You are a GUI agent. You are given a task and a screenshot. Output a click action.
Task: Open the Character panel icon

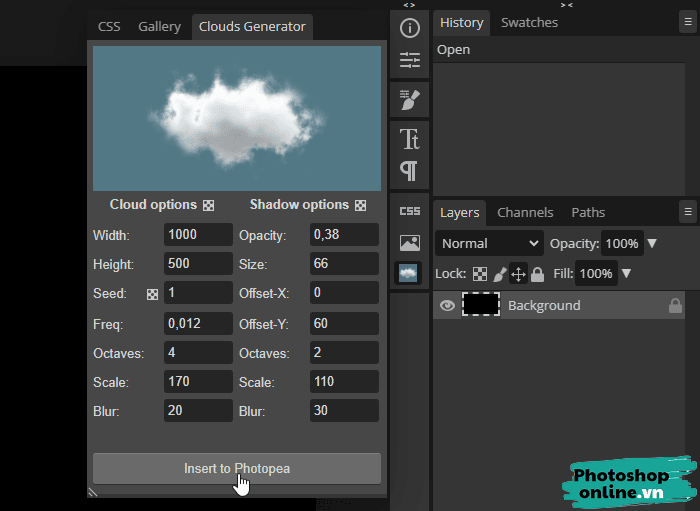(x=409, y=138)
